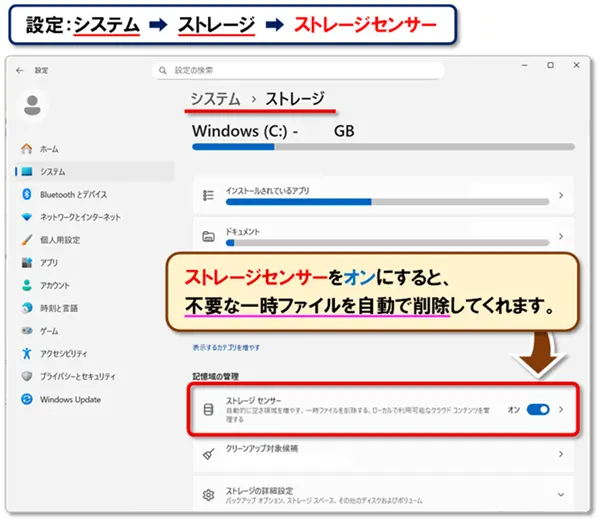Click the ドキュメント folder icon

208,237
